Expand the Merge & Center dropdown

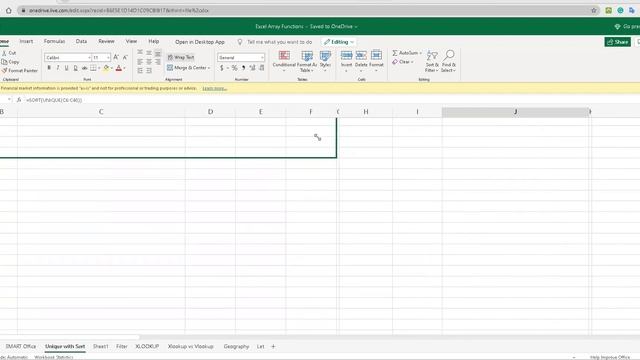(209, 68)
